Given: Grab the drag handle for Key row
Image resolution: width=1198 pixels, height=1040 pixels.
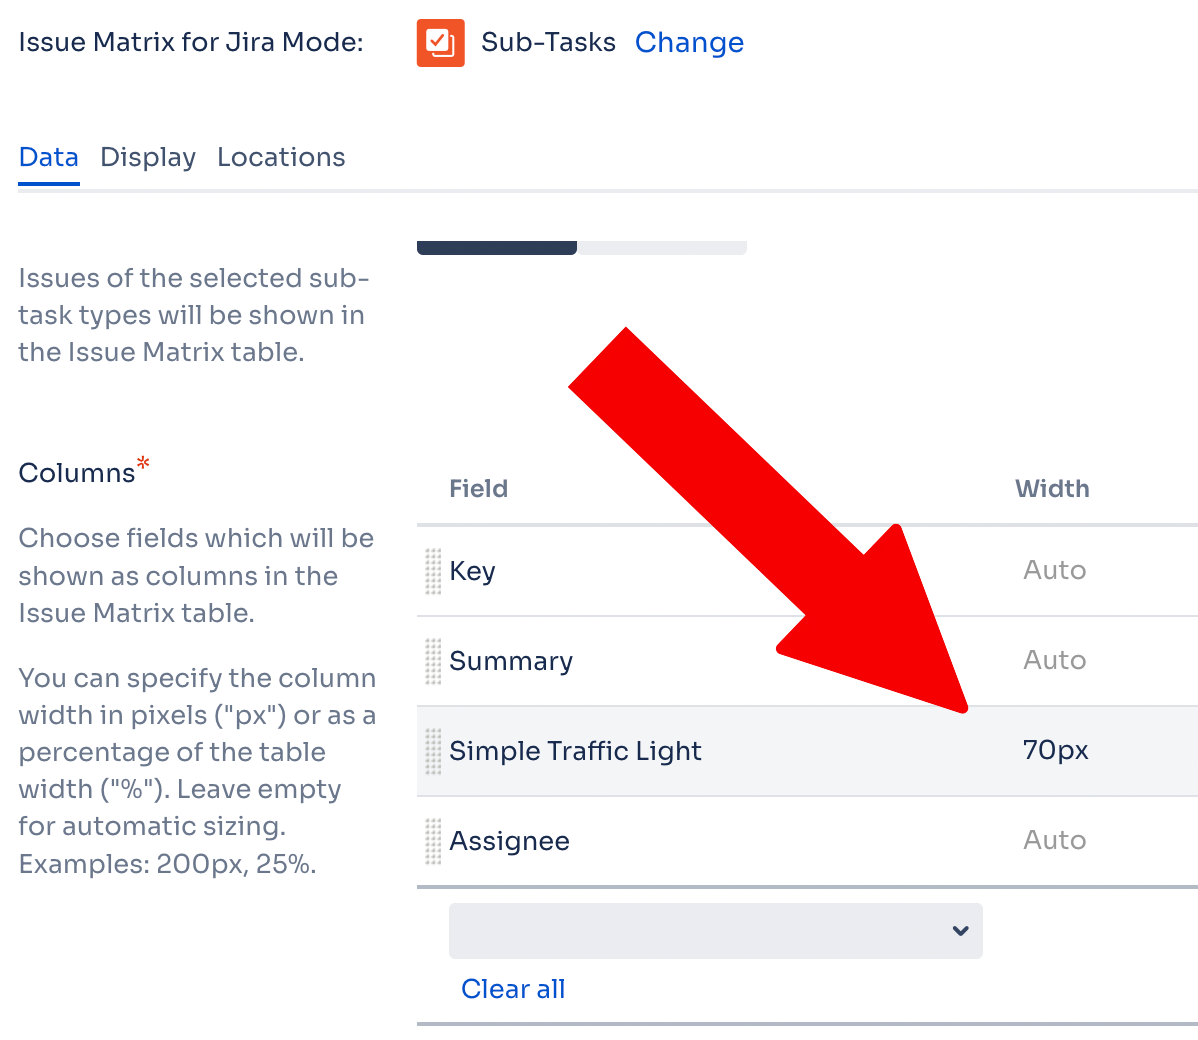Looking at the screenshot, I should [433, 571].
